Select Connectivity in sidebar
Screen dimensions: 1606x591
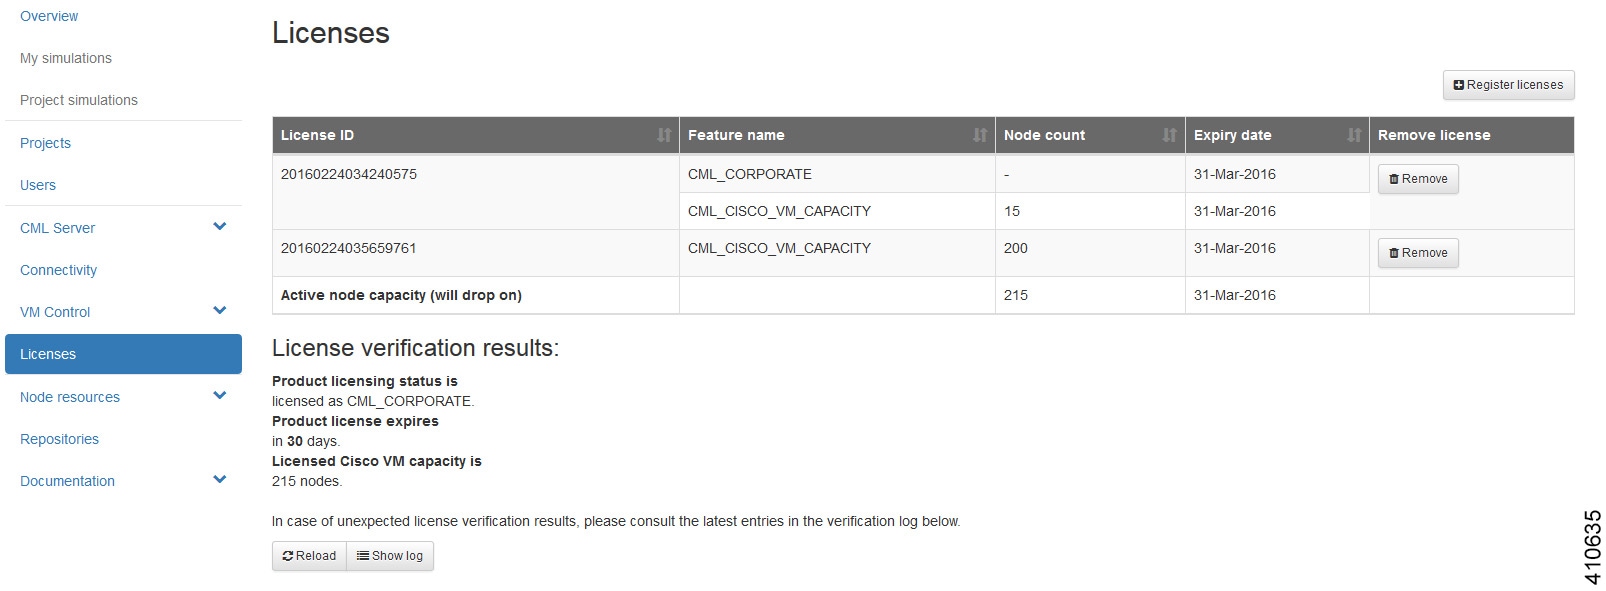(x=58, y=270)
